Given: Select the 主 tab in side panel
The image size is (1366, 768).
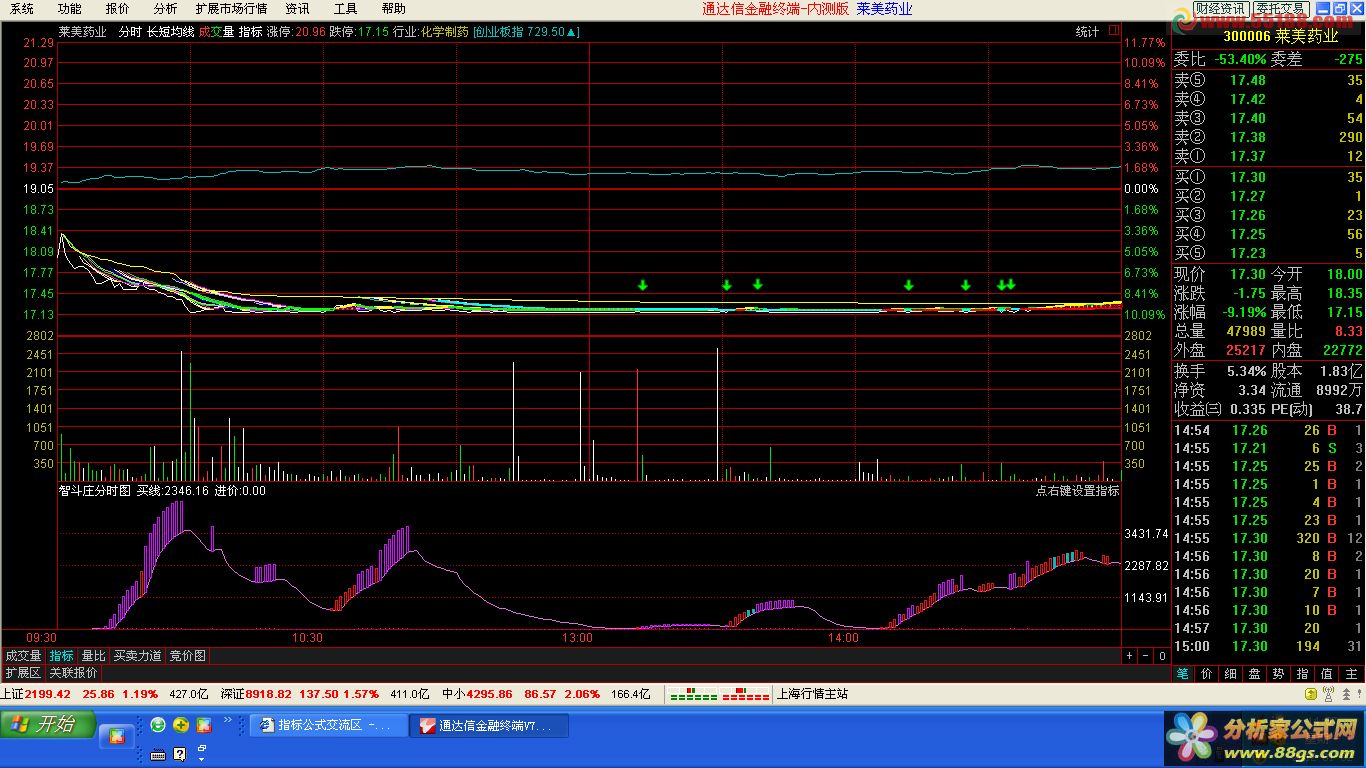Looking at the screenshot, I should tap(1351, 674).
